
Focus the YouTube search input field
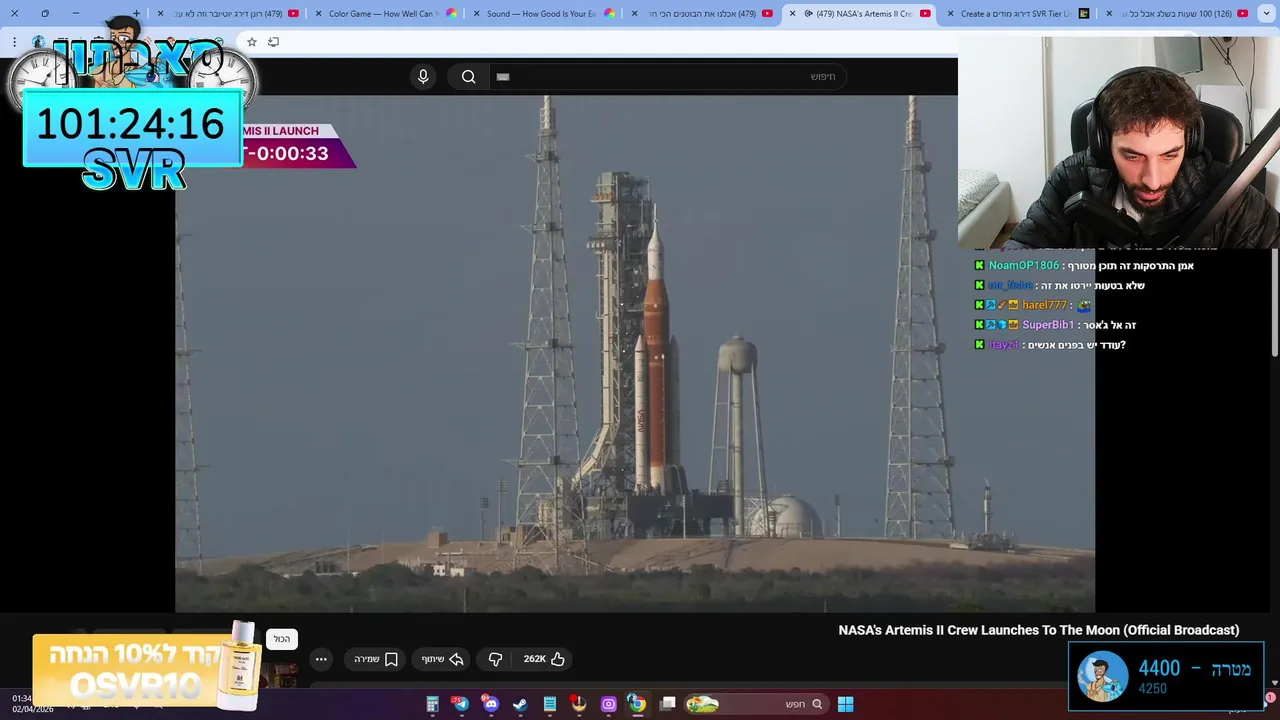point(668,77)
